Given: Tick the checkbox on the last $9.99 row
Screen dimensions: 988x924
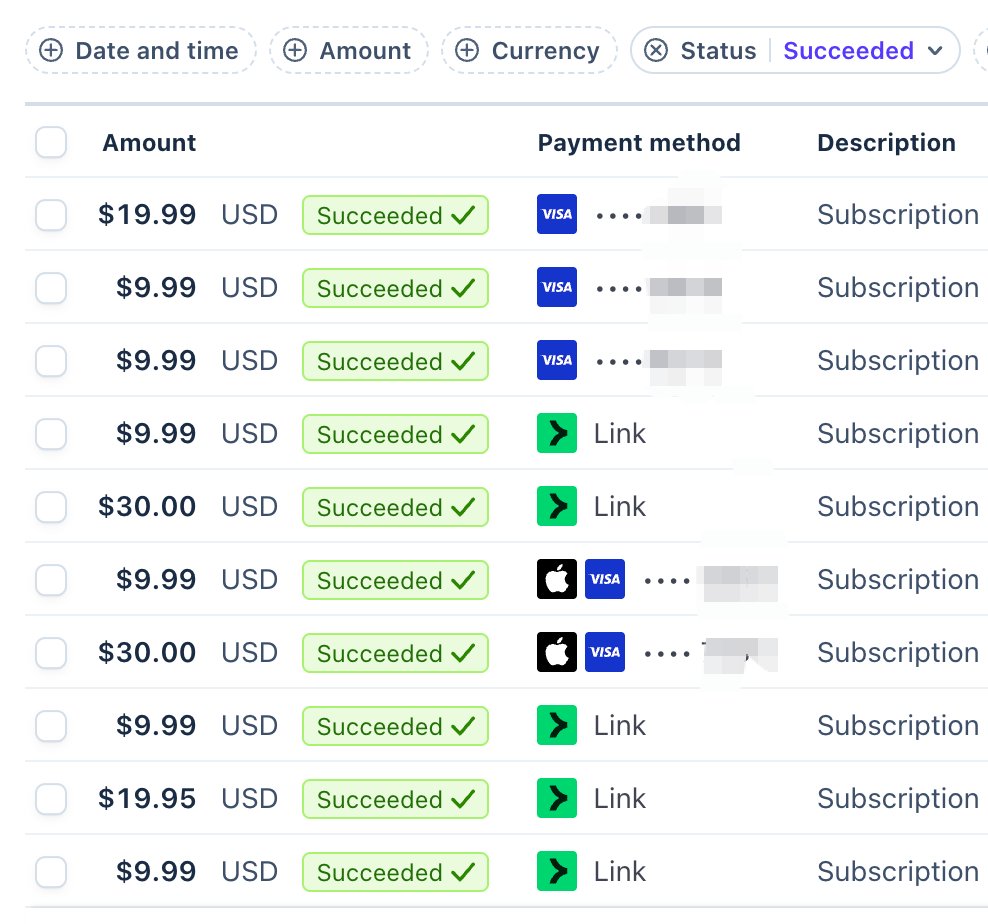Looking at the screenshot, I should click(x=51, y=872).
